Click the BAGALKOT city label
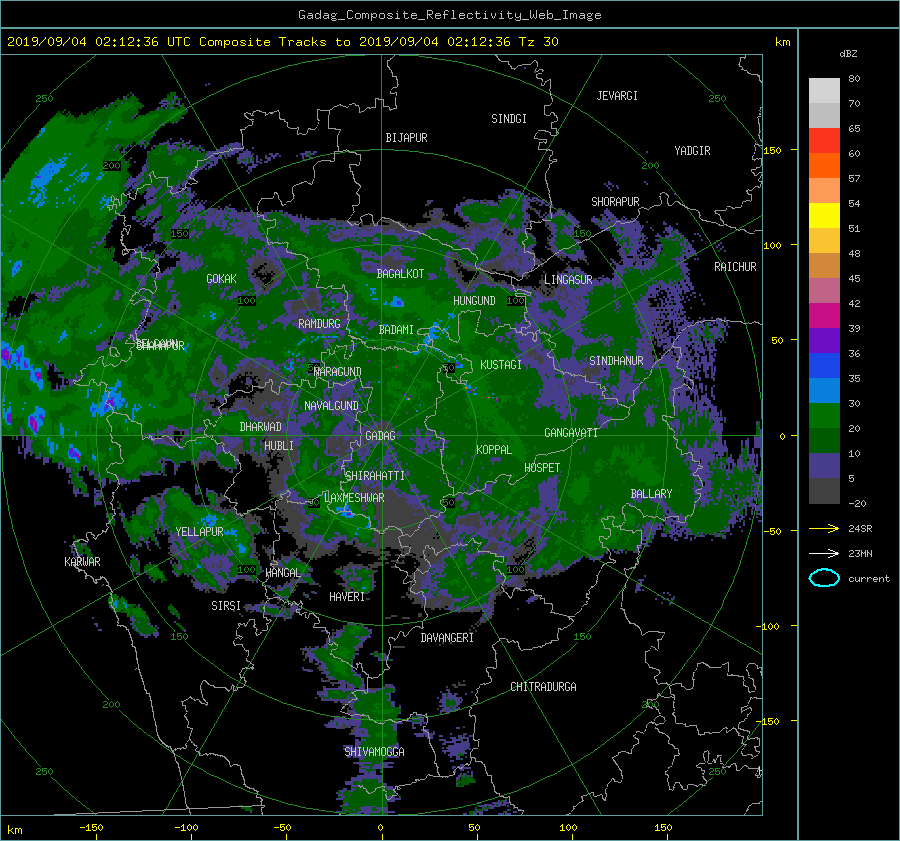Viewport: 900px width, 841px height. point(400,274)
